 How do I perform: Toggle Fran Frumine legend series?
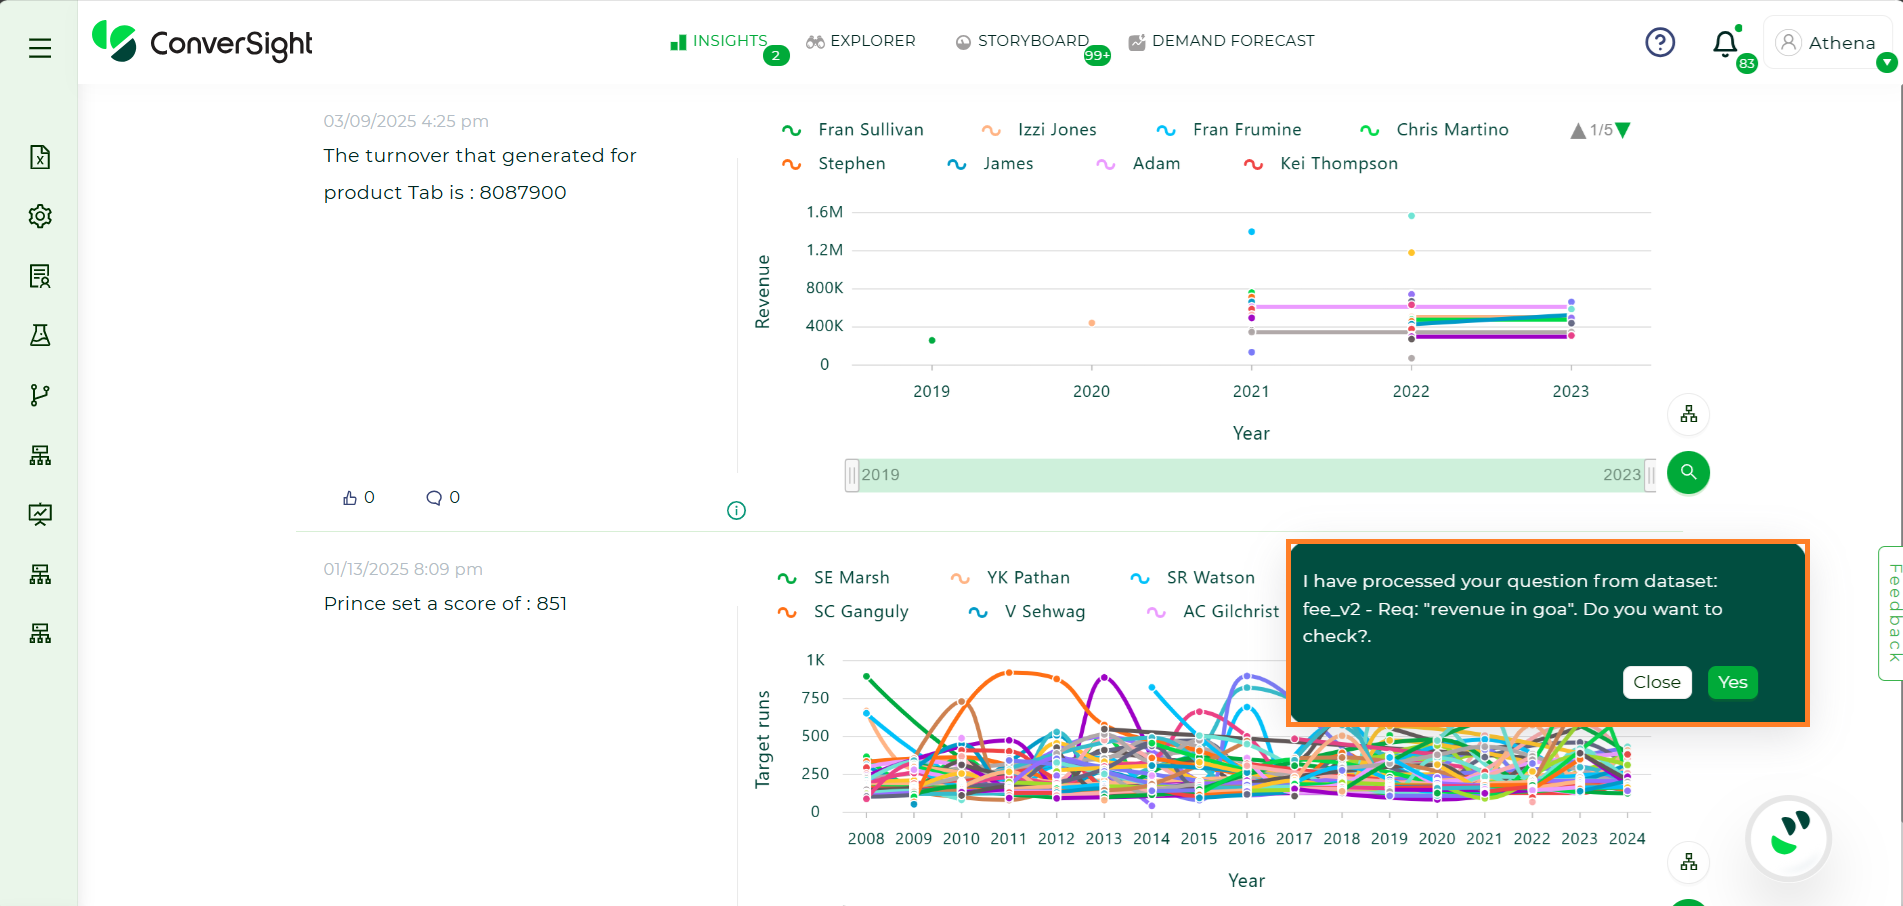pyautogui.click(x=1229, y=130)
